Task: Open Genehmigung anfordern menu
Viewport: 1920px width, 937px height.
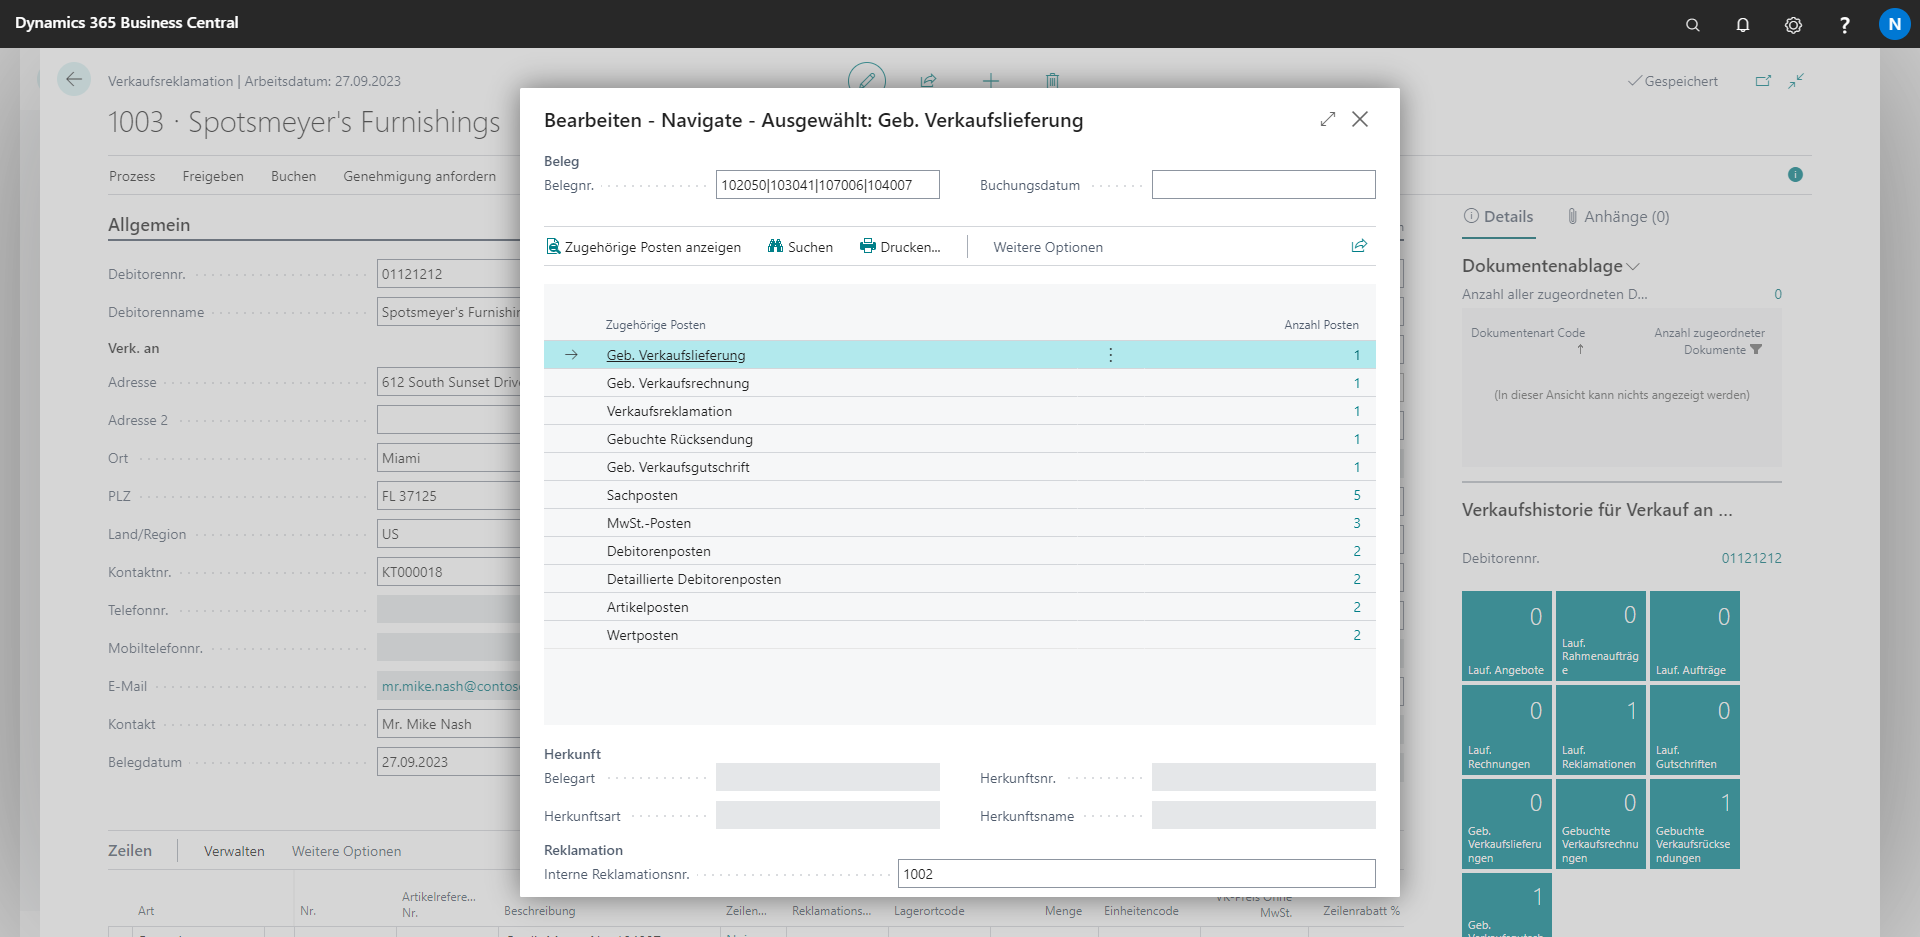Action: pos(420,176)
